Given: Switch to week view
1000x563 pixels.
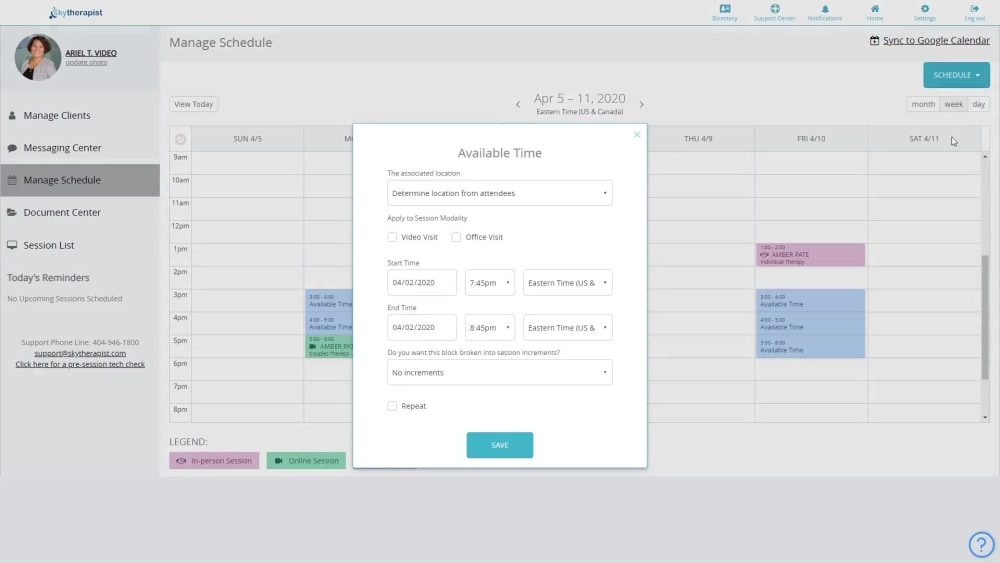Looking at the screenshot, I should [x=953, y=104].
